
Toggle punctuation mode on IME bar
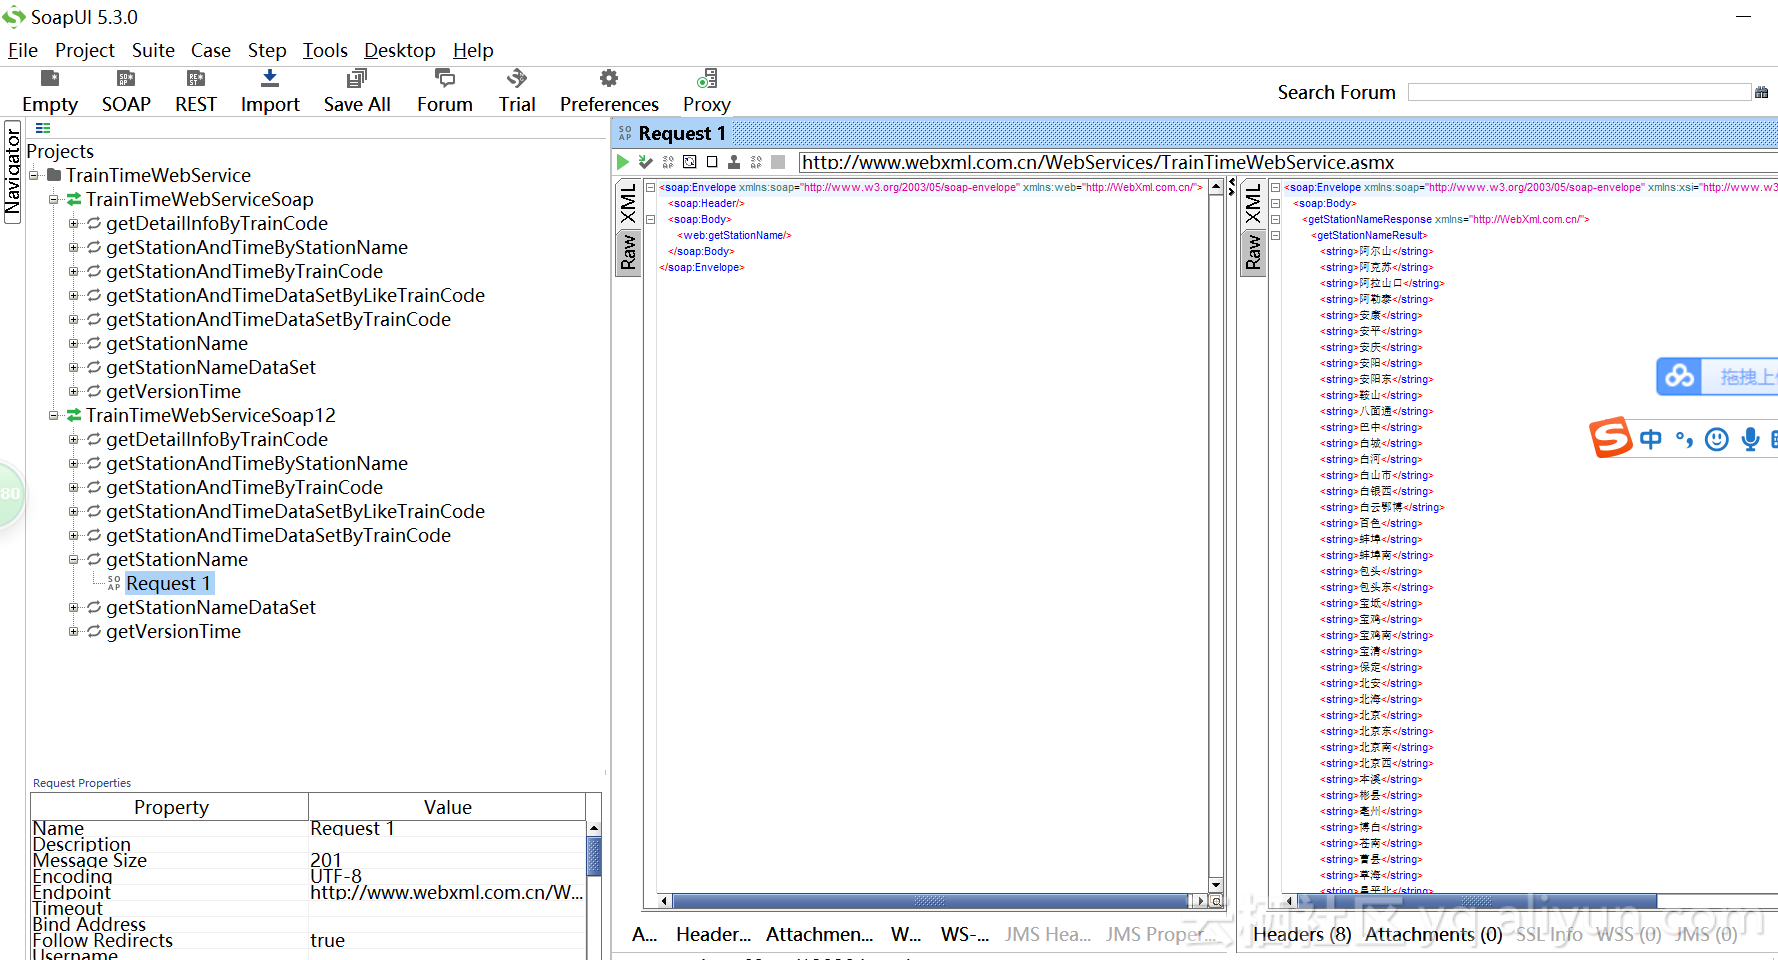(1685, 439)
